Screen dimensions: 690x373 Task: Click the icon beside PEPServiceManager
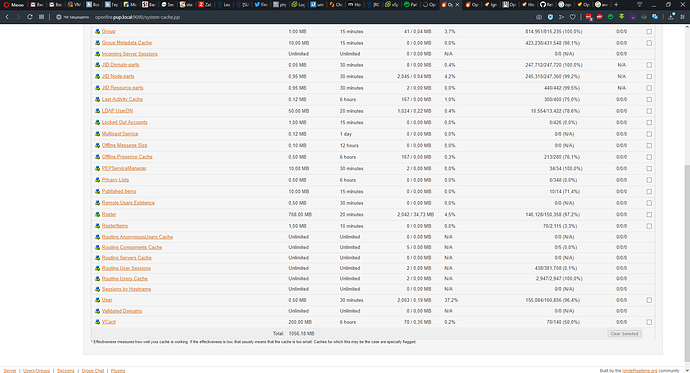point(98,168)
